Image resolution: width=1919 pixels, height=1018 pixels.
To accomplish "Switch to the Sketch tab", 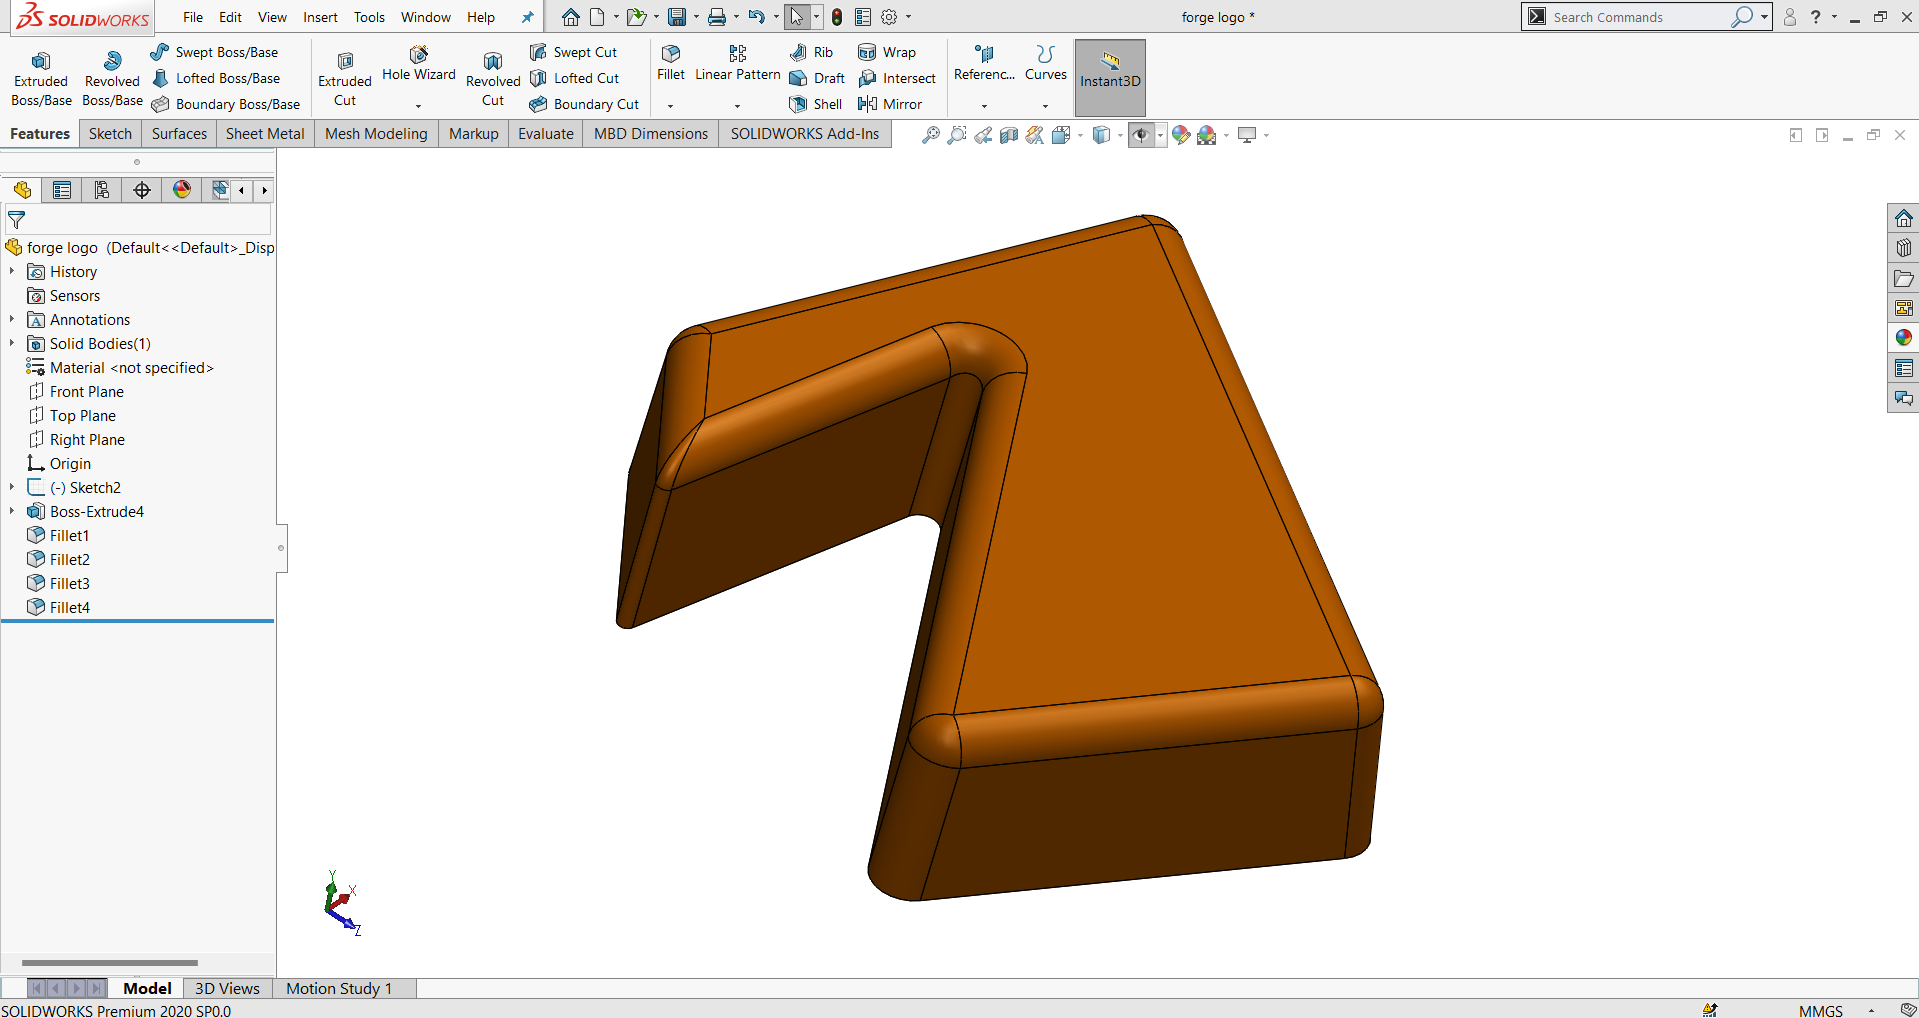I will (x=110, y=133).
